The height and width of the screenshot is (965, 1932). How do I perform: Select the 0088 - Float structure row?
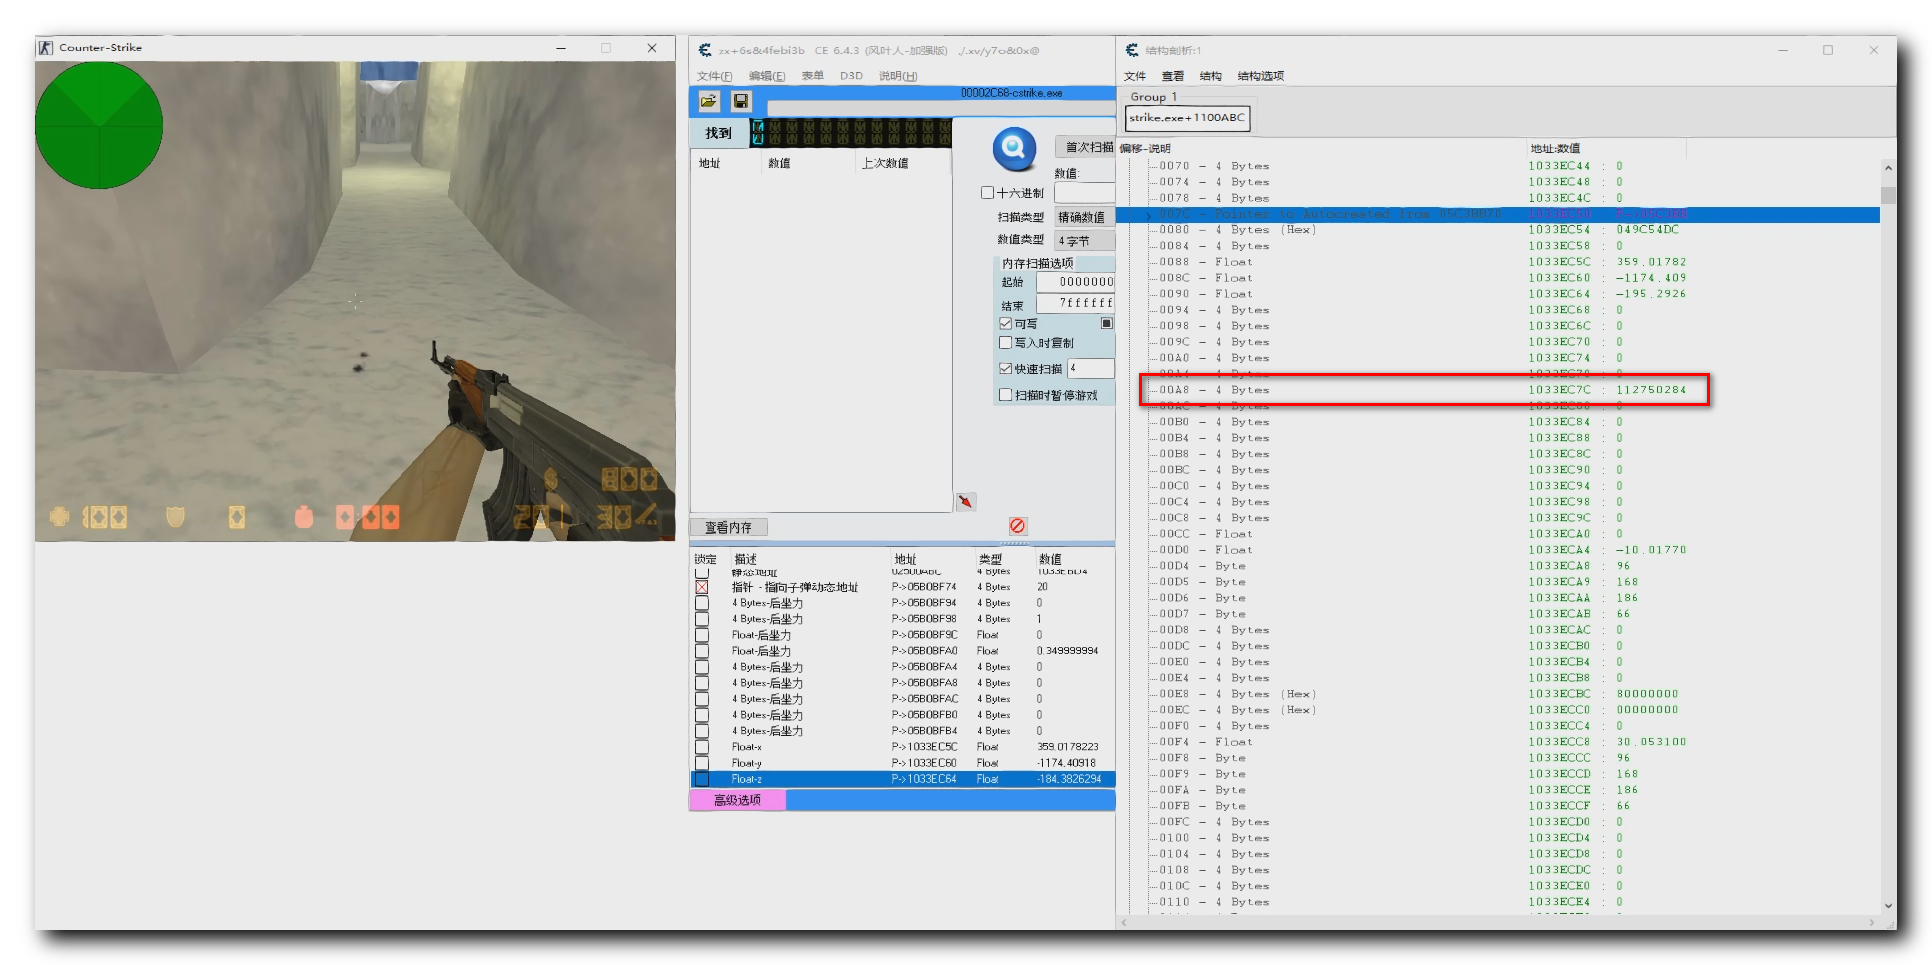1500,262
